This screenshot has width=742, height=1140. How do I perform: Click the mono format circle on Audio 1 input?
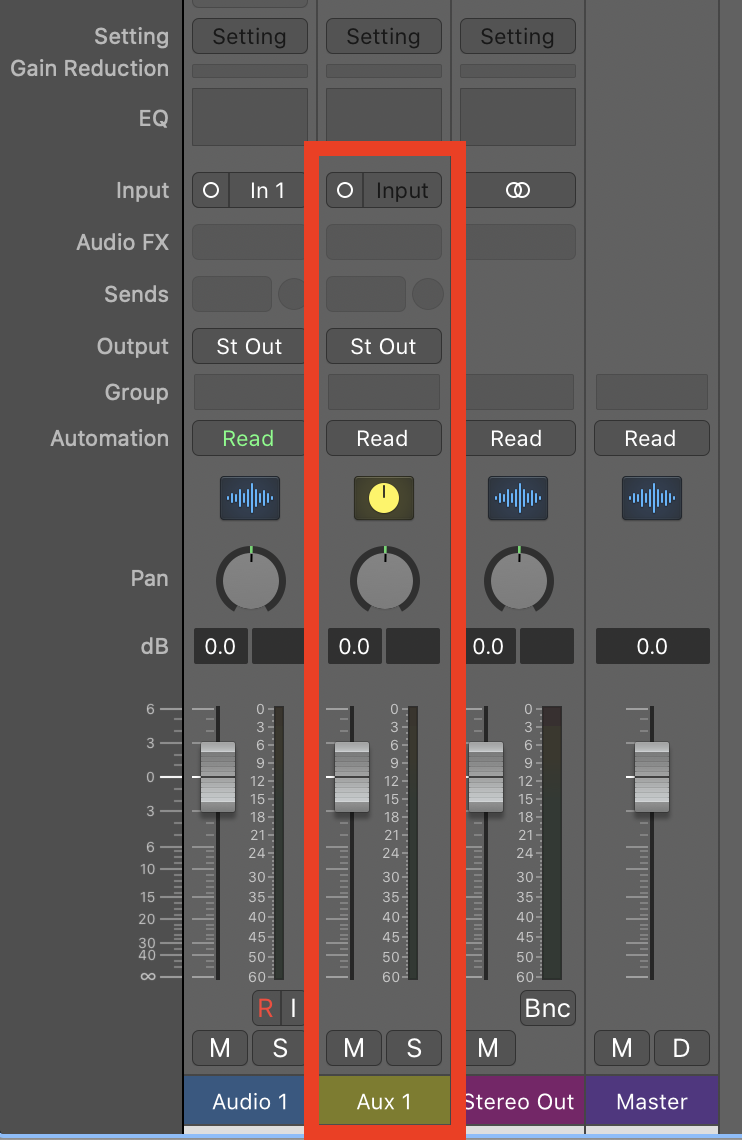click(x=211, y=190)
